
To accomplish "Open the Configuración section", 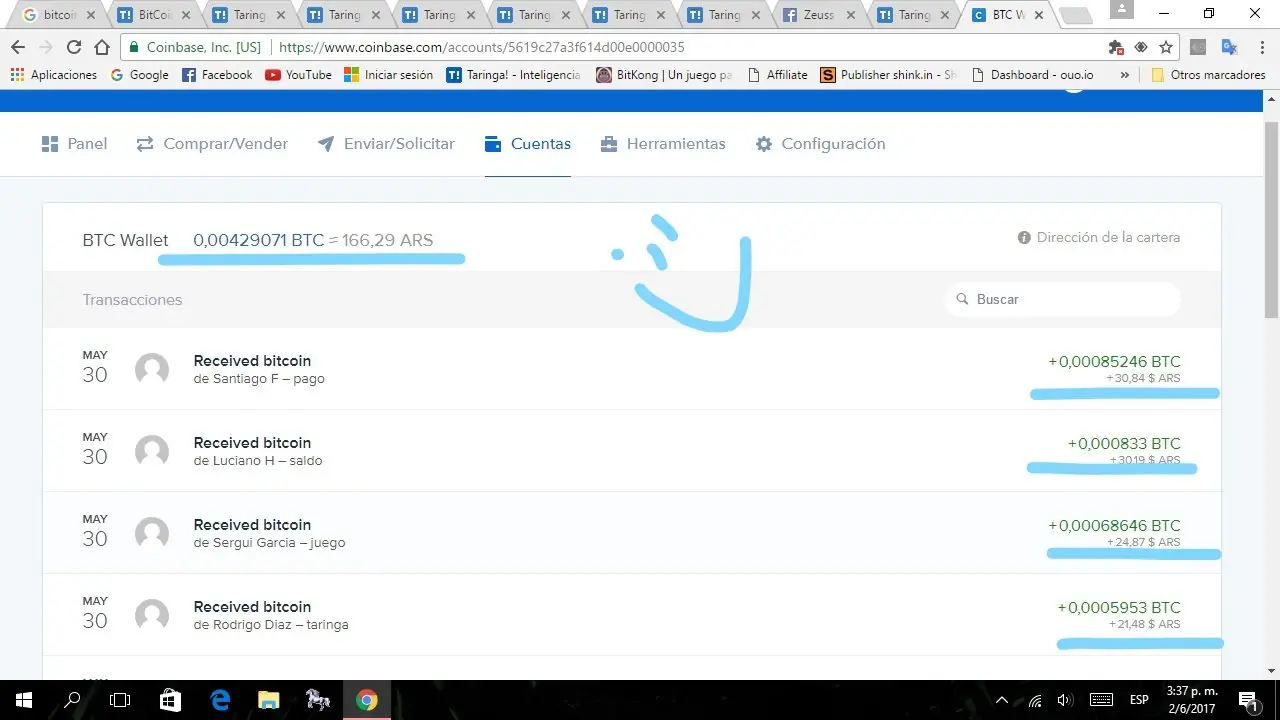I will [821, 144].
